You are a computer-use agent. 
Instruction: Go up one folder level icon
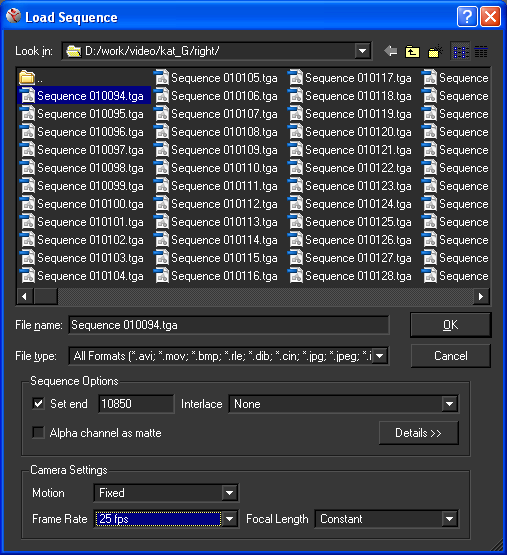pos(412,52)
